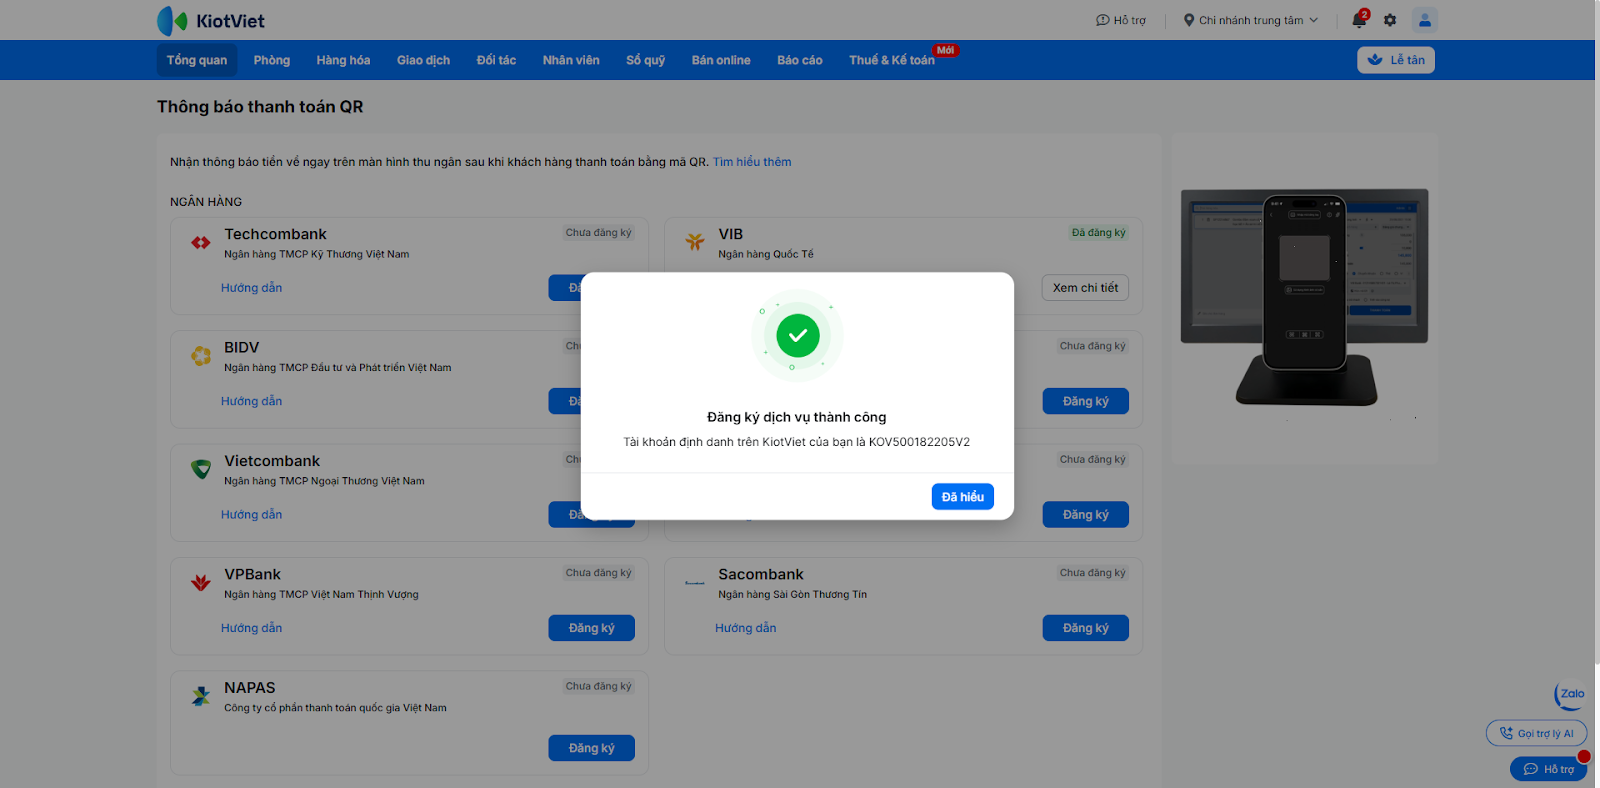Screen dimensions: 1600x788
Task: Click the NGÂN HÀNG section label
Action: (206, 202)
